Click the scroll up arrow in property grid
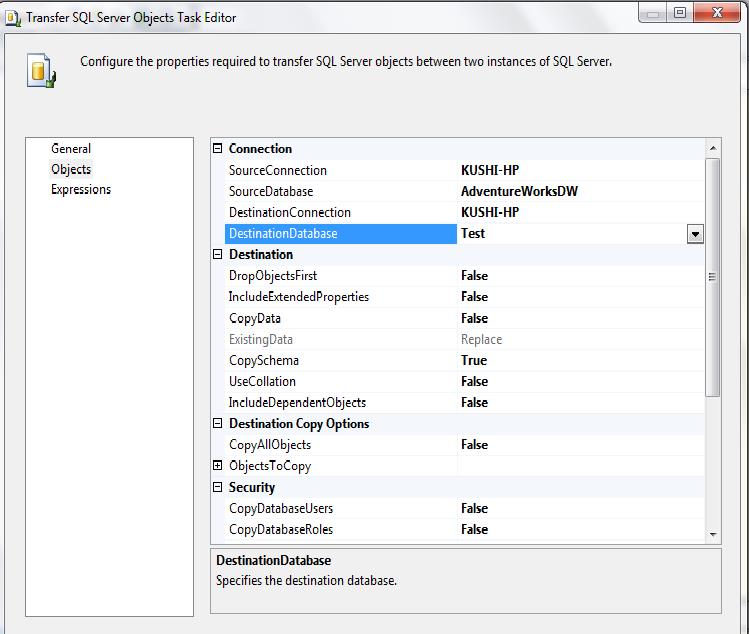This screenshot has width=749, height=634. (713, 149)
